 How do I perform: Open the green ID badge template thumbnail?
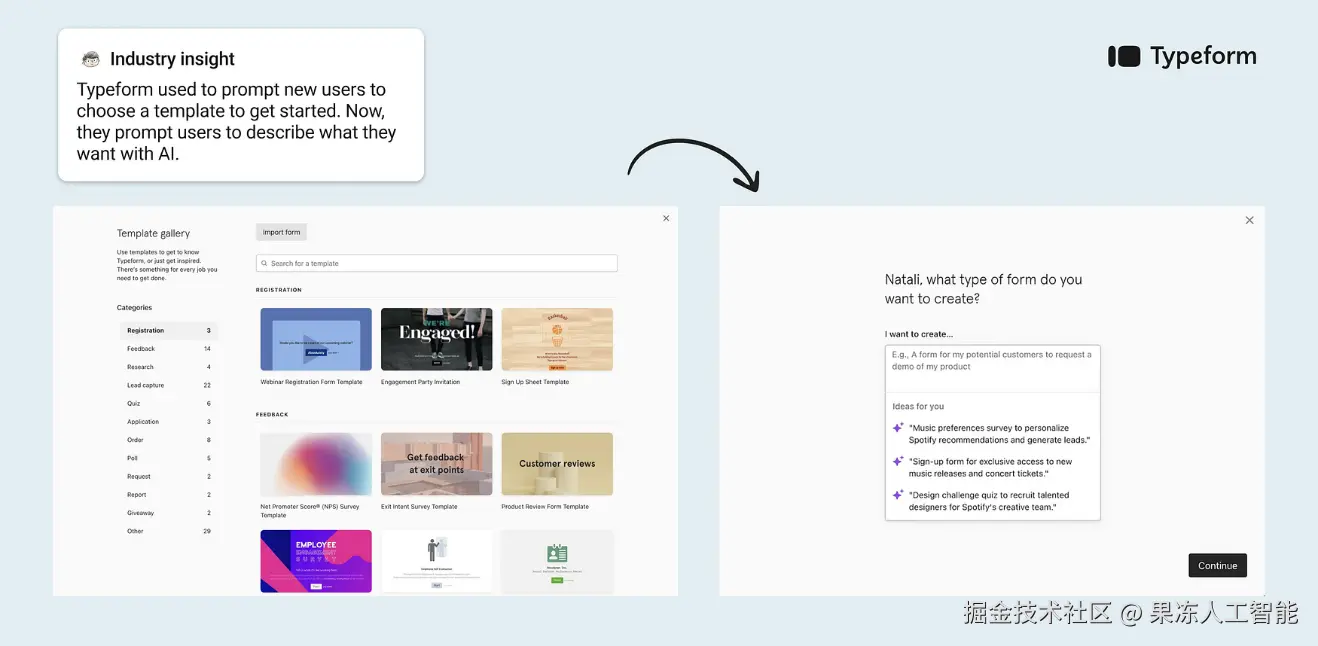click(557, 561)
